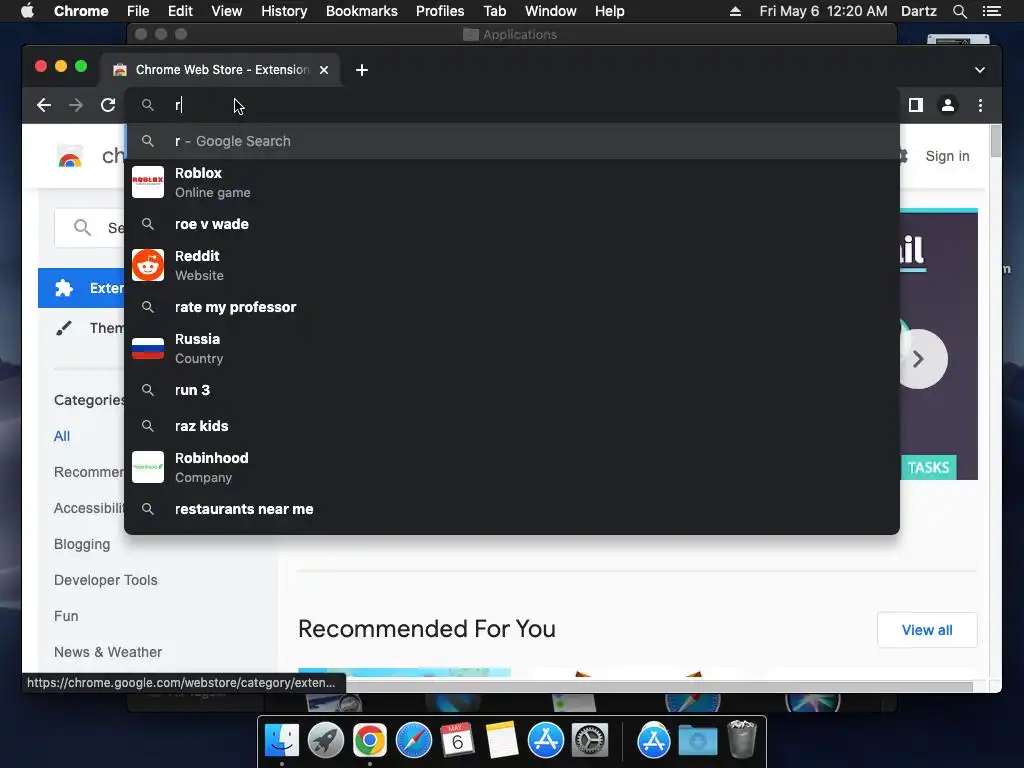Open the Chrome menu in menu bar

(81, 11)
